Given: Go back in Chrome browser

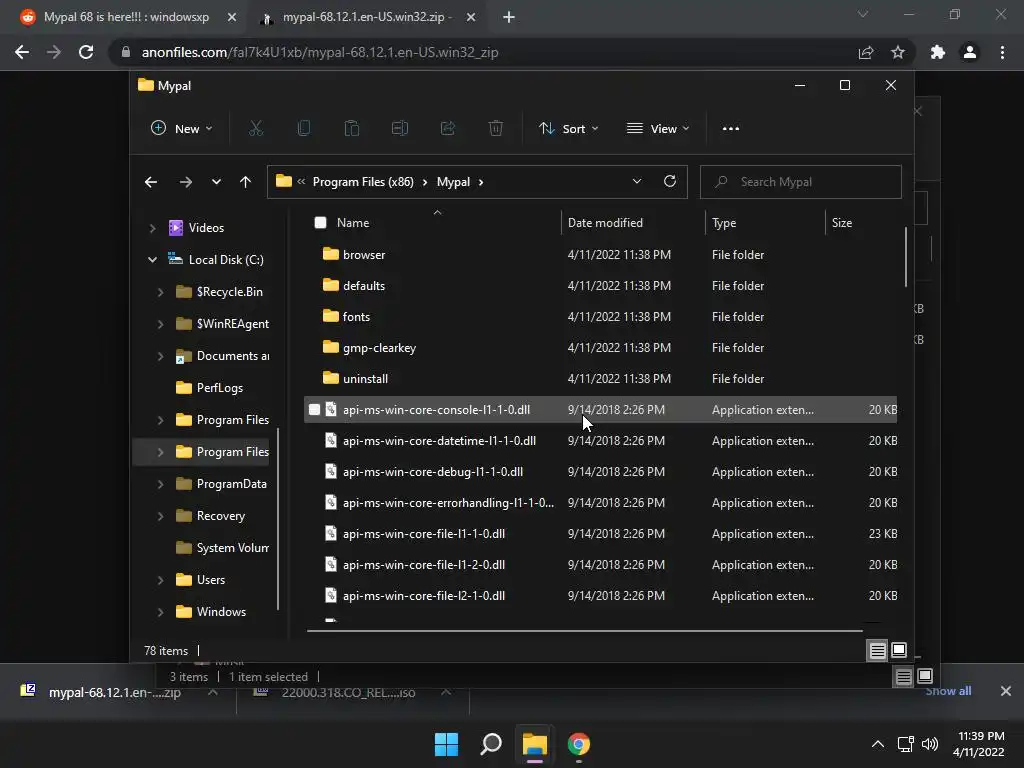Looking at the screenshot, I should pyautogui.click(x=22, y=52).
